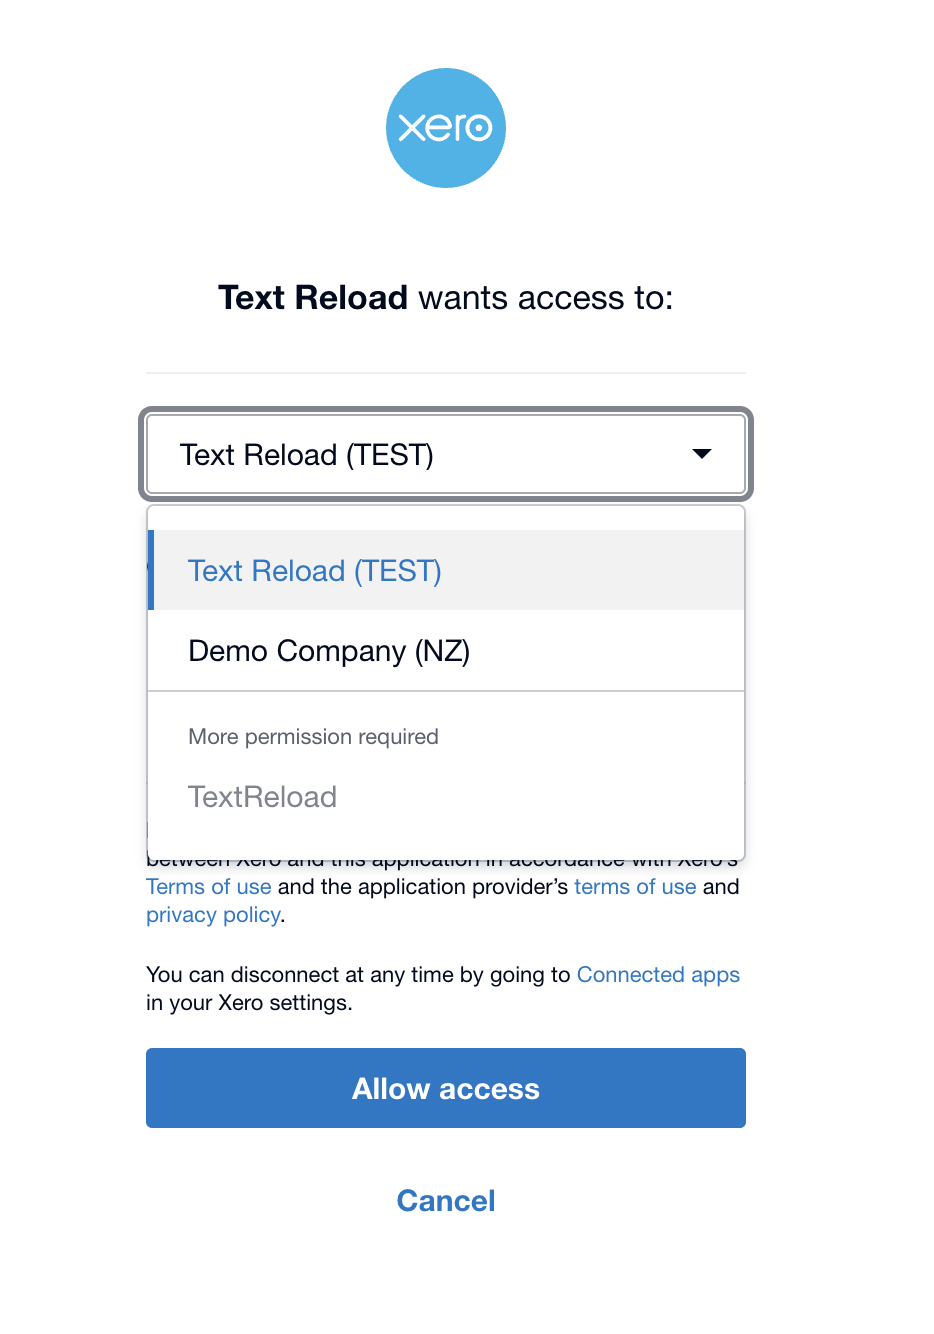Click the divider under Demo Company (NZ)
The height and width of the screenshot is (1334, 934).
446,691
